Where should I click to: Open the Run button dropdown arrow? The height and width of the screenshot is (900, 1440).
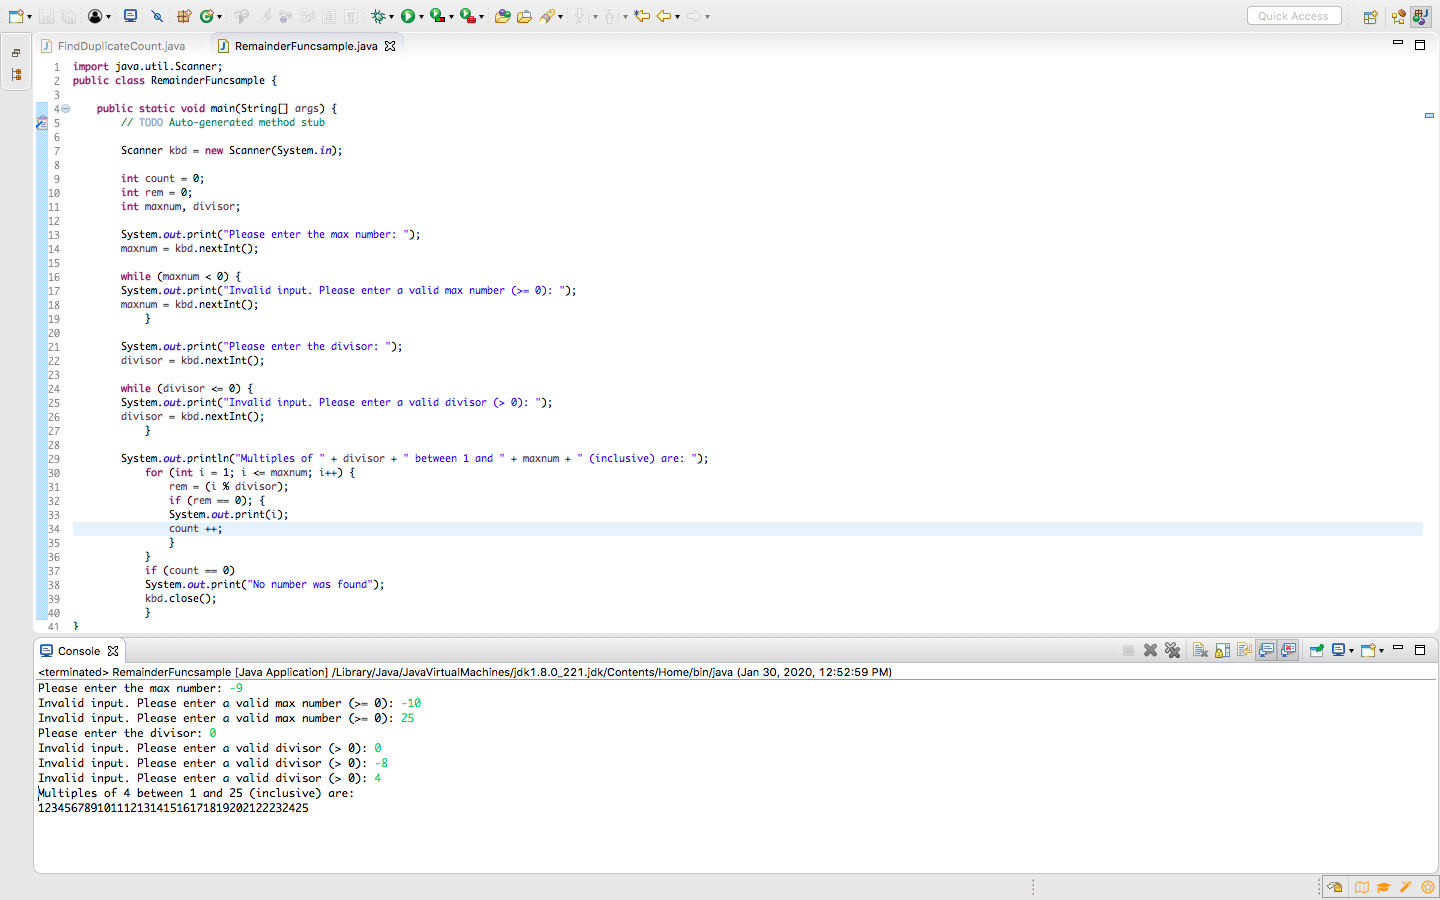coord(421,16)
